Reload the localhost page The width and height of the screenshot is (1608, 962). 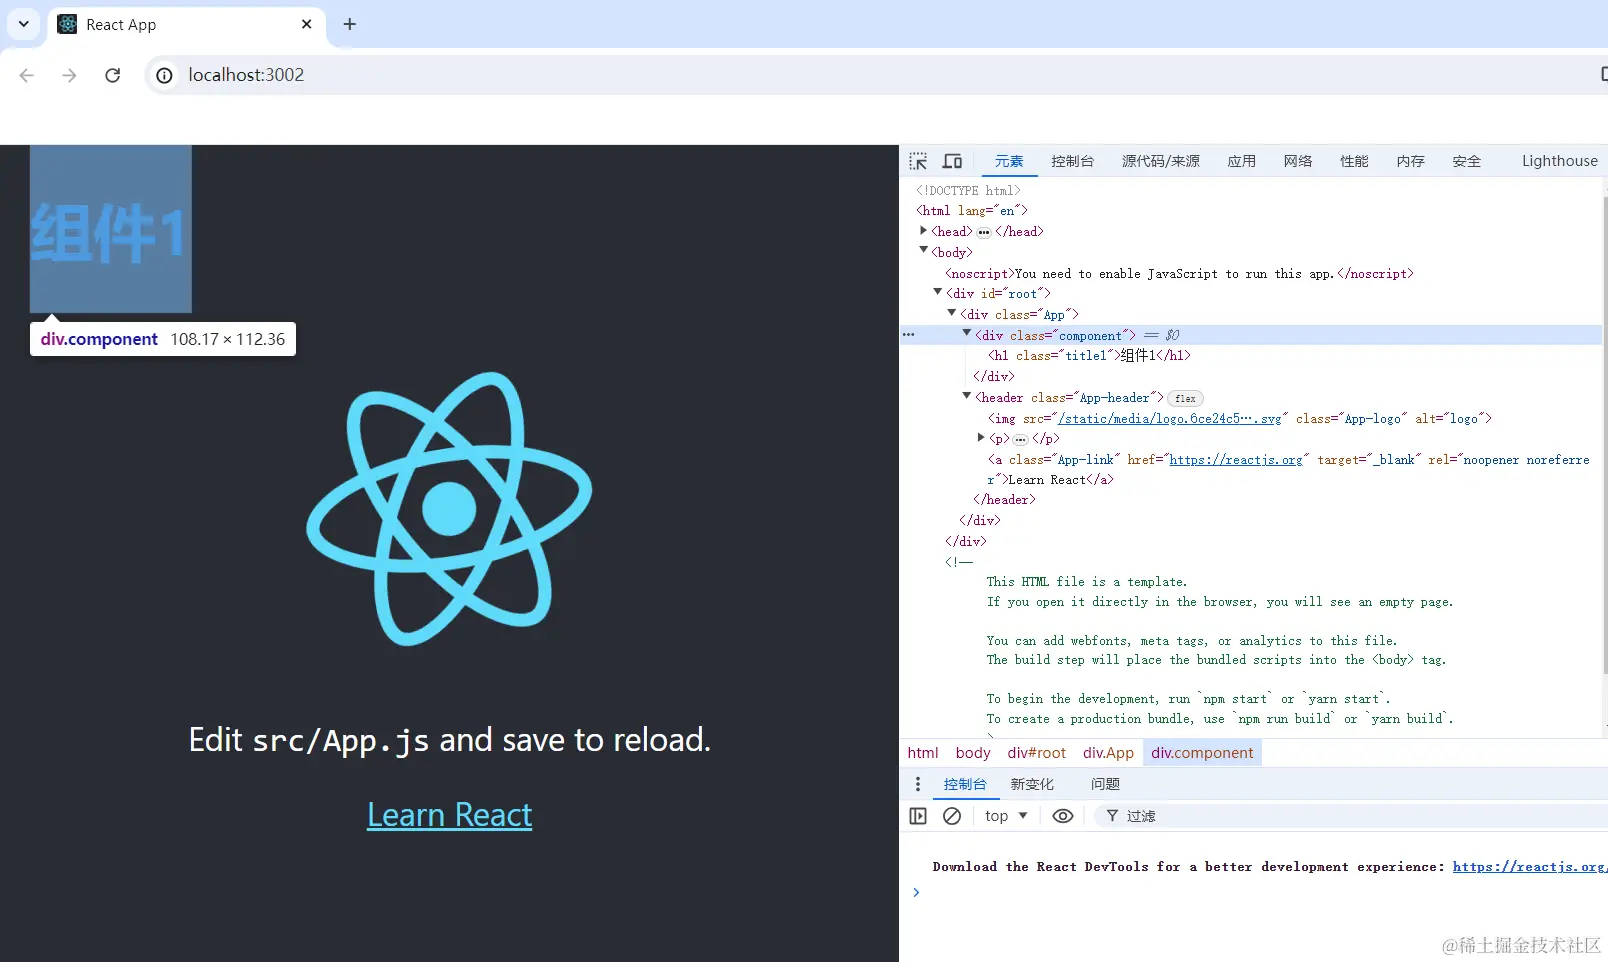[113, 75]
